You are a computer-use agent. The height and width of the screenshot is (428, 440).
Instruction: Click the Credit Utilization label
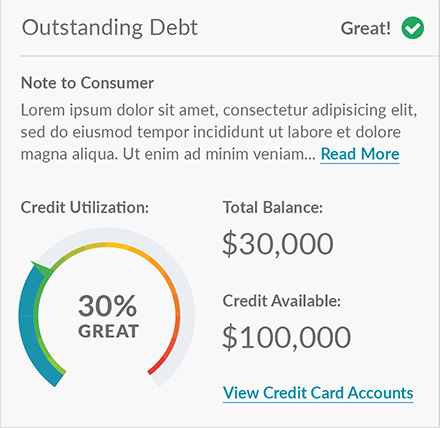(x=85, y=207)
